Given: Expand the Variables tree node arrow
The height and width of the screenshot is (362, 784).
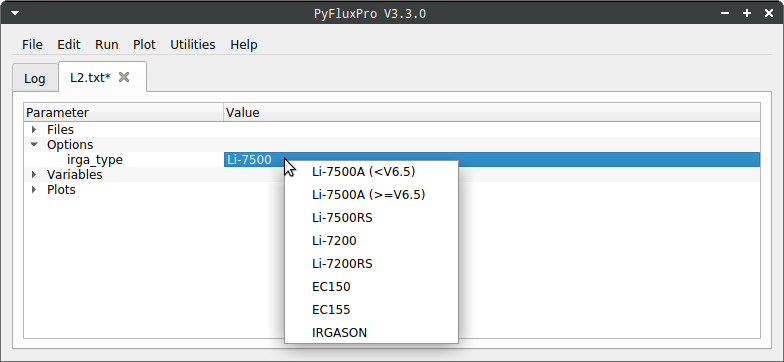Looking at the screenshot, I should pyautogui.click(x=34, y=174).
